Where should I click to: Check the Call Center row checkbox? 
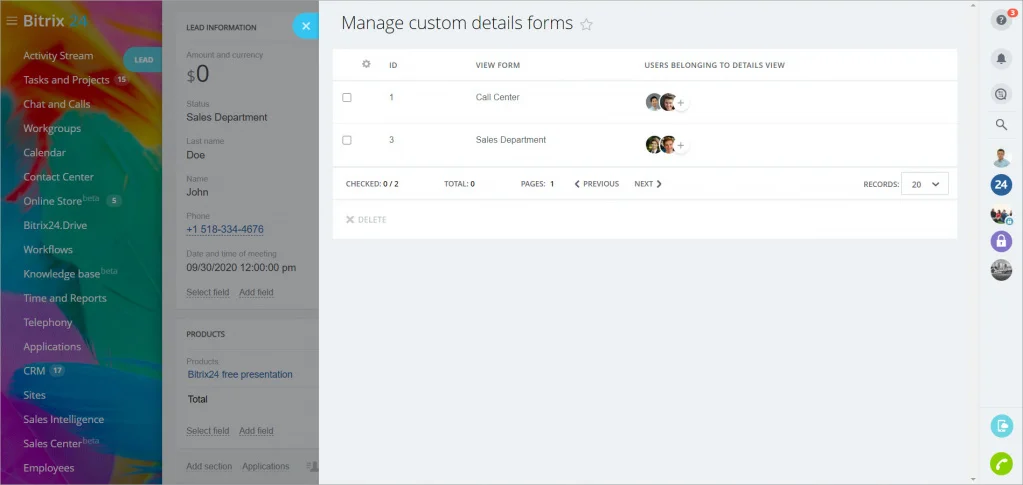point(347,97)
